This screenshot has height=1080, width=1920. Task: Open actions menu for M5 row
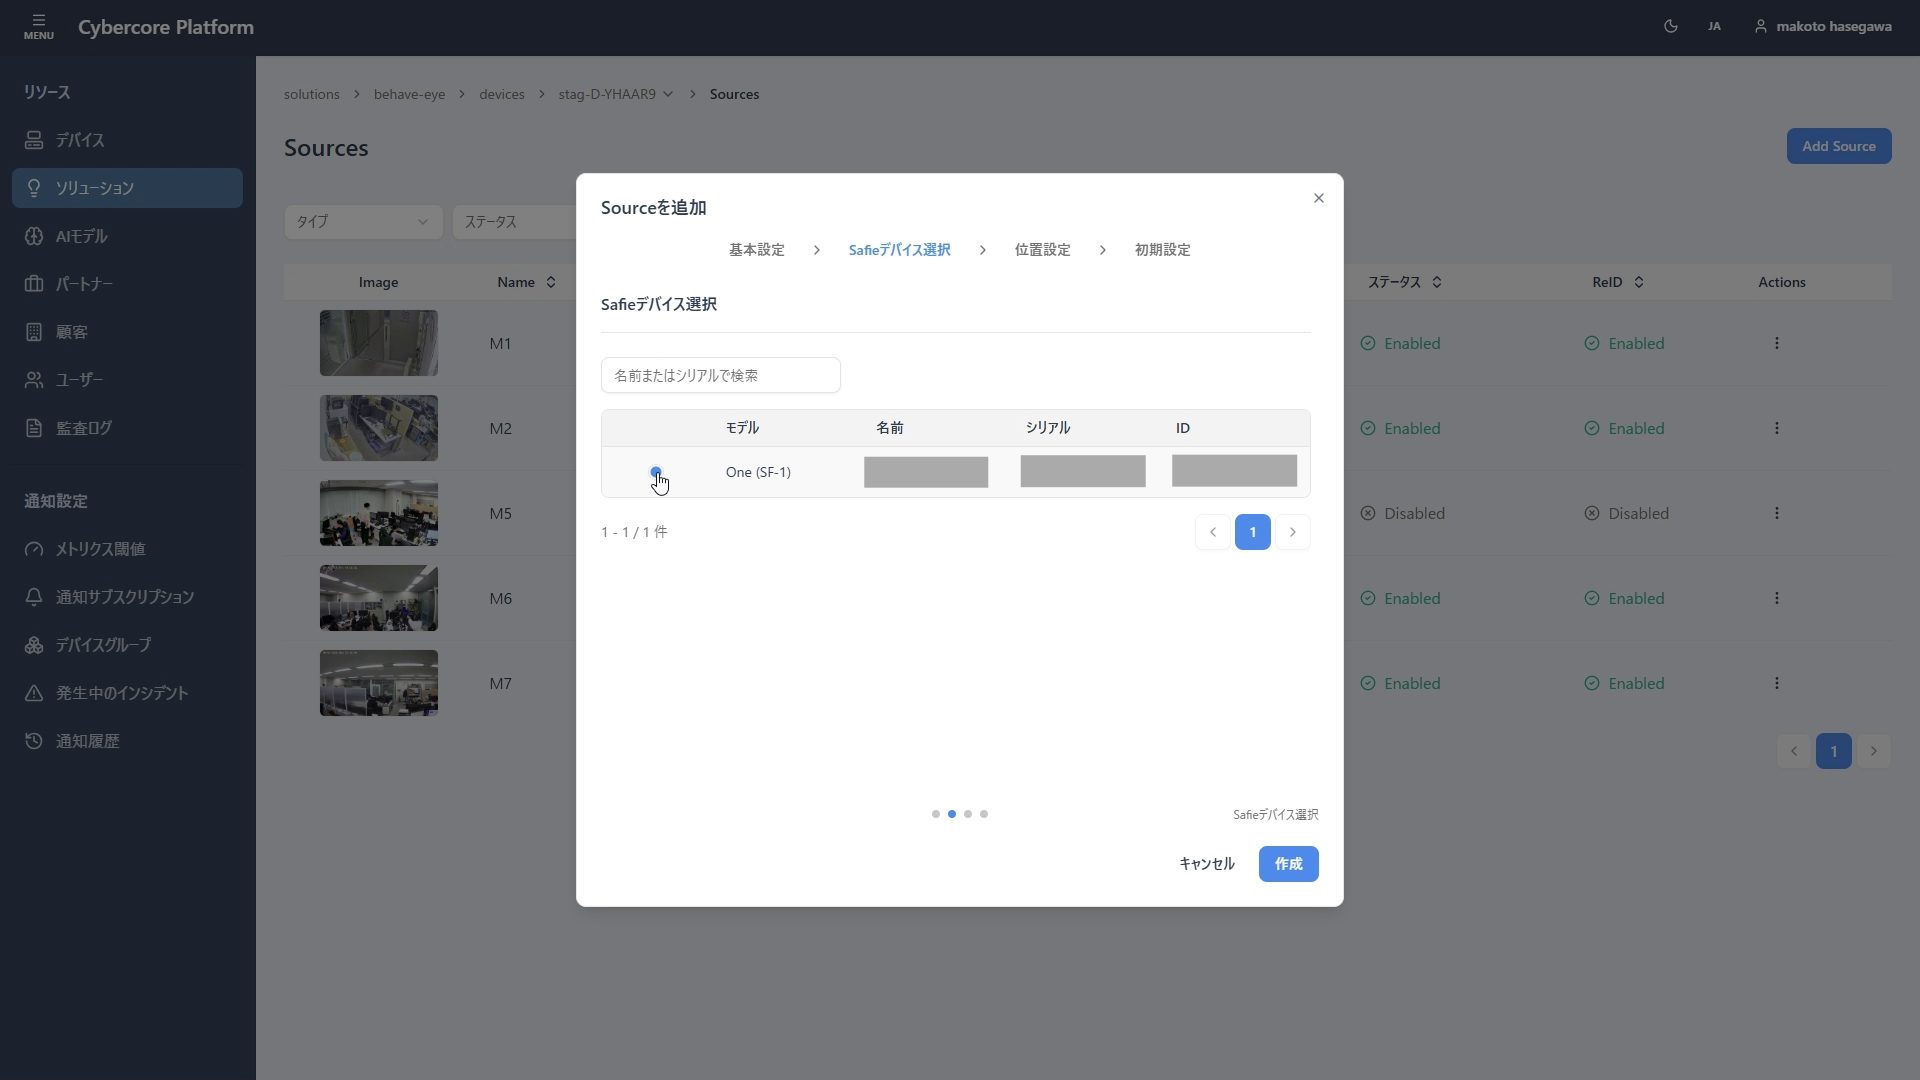click(x=1776, y=513)
